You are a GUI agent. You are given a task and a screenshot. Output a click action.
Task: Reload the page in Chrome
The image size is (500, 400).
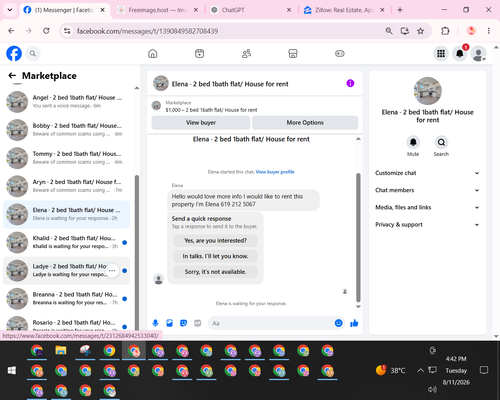tap(46, 31)
